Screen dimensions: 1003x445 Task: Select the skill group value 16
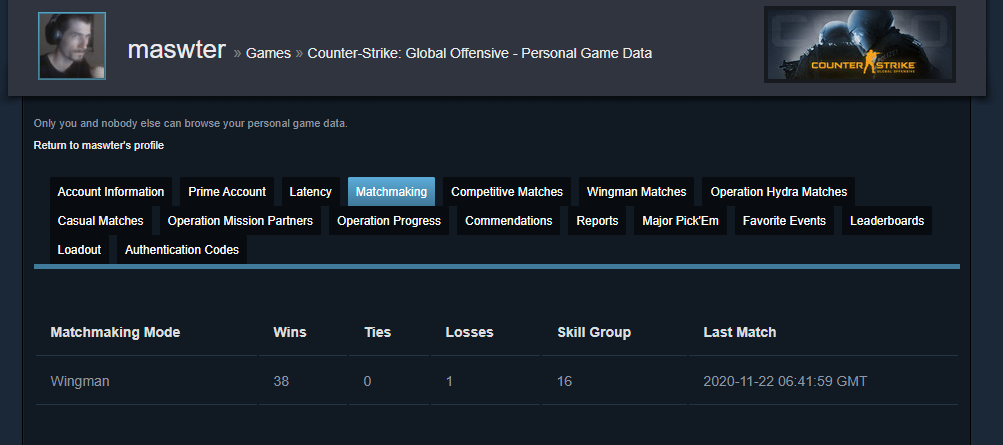(564, 382)
